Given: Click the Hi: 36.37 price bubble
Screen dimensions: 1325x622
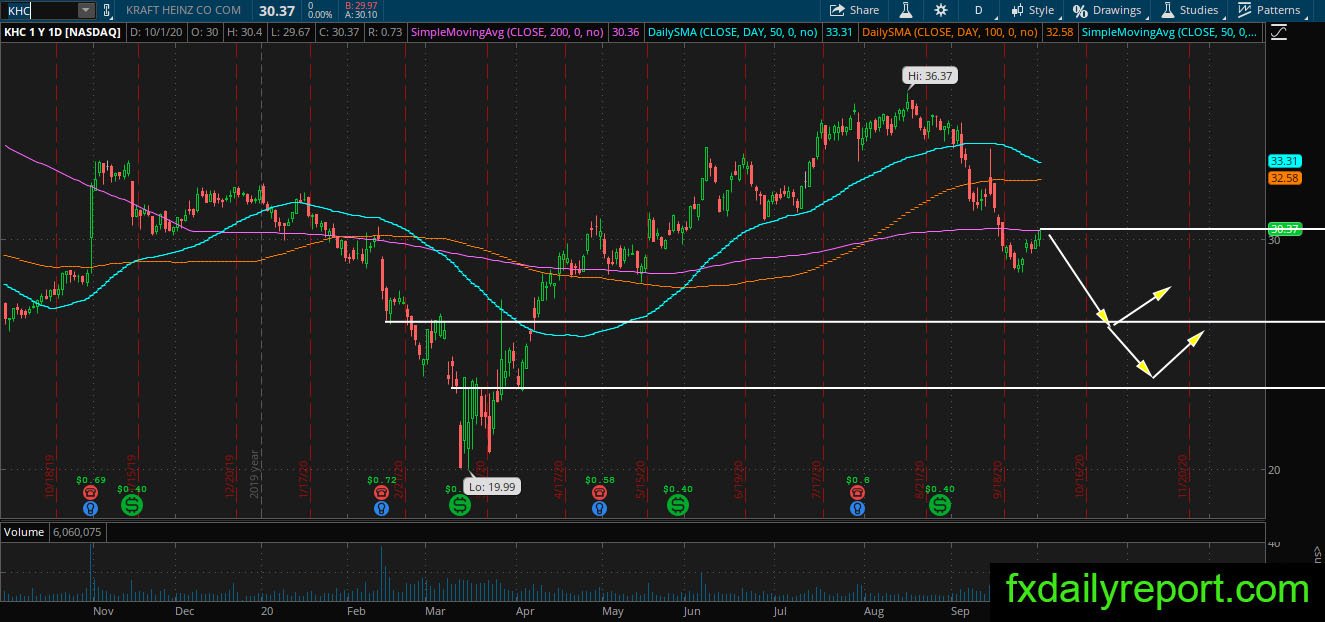Looking at the screenshot, I should (x=930, y=75).
